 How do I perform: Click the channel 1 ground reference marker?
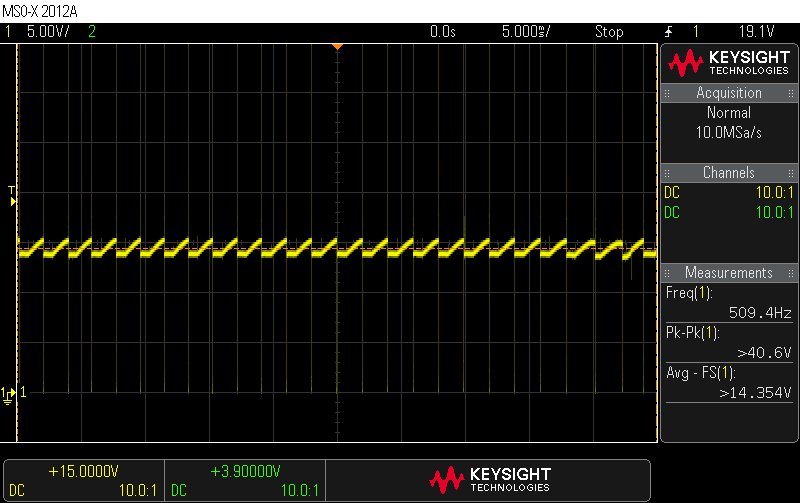(9, 394)
